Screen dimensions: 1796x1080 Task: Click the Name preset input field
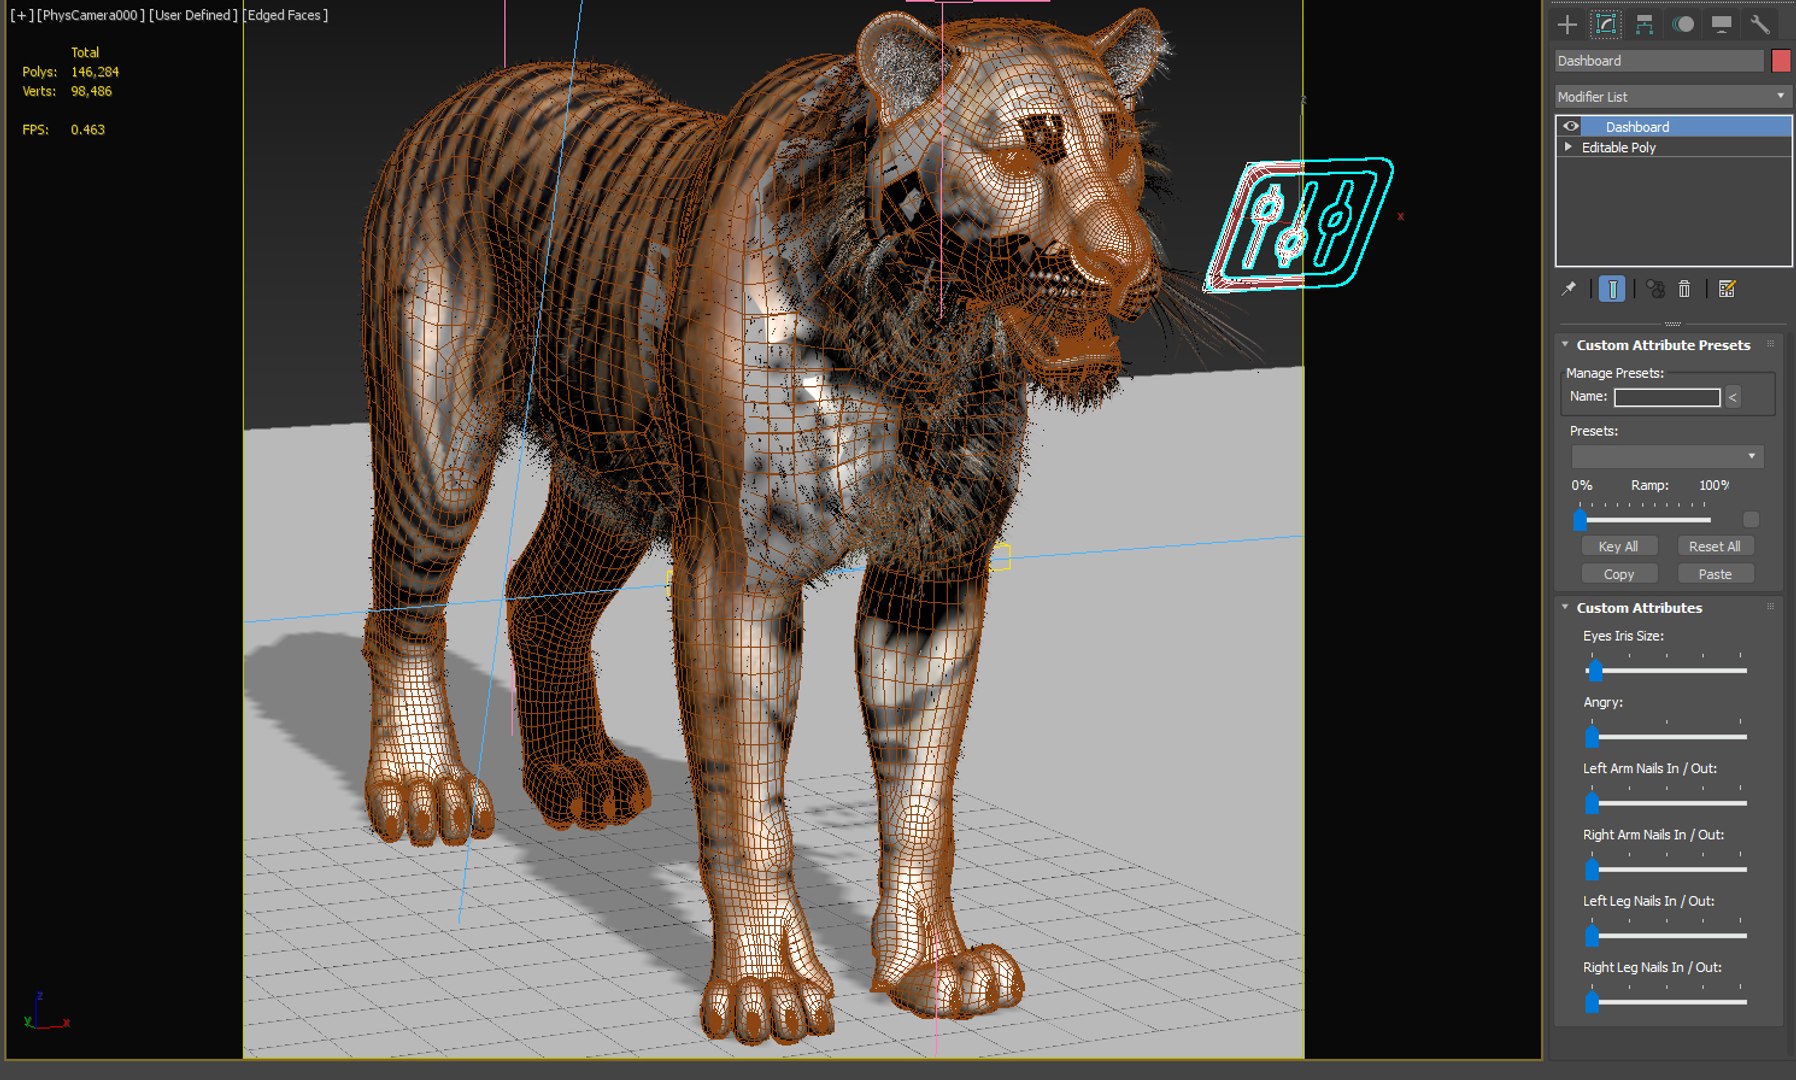coord(1665,396)
